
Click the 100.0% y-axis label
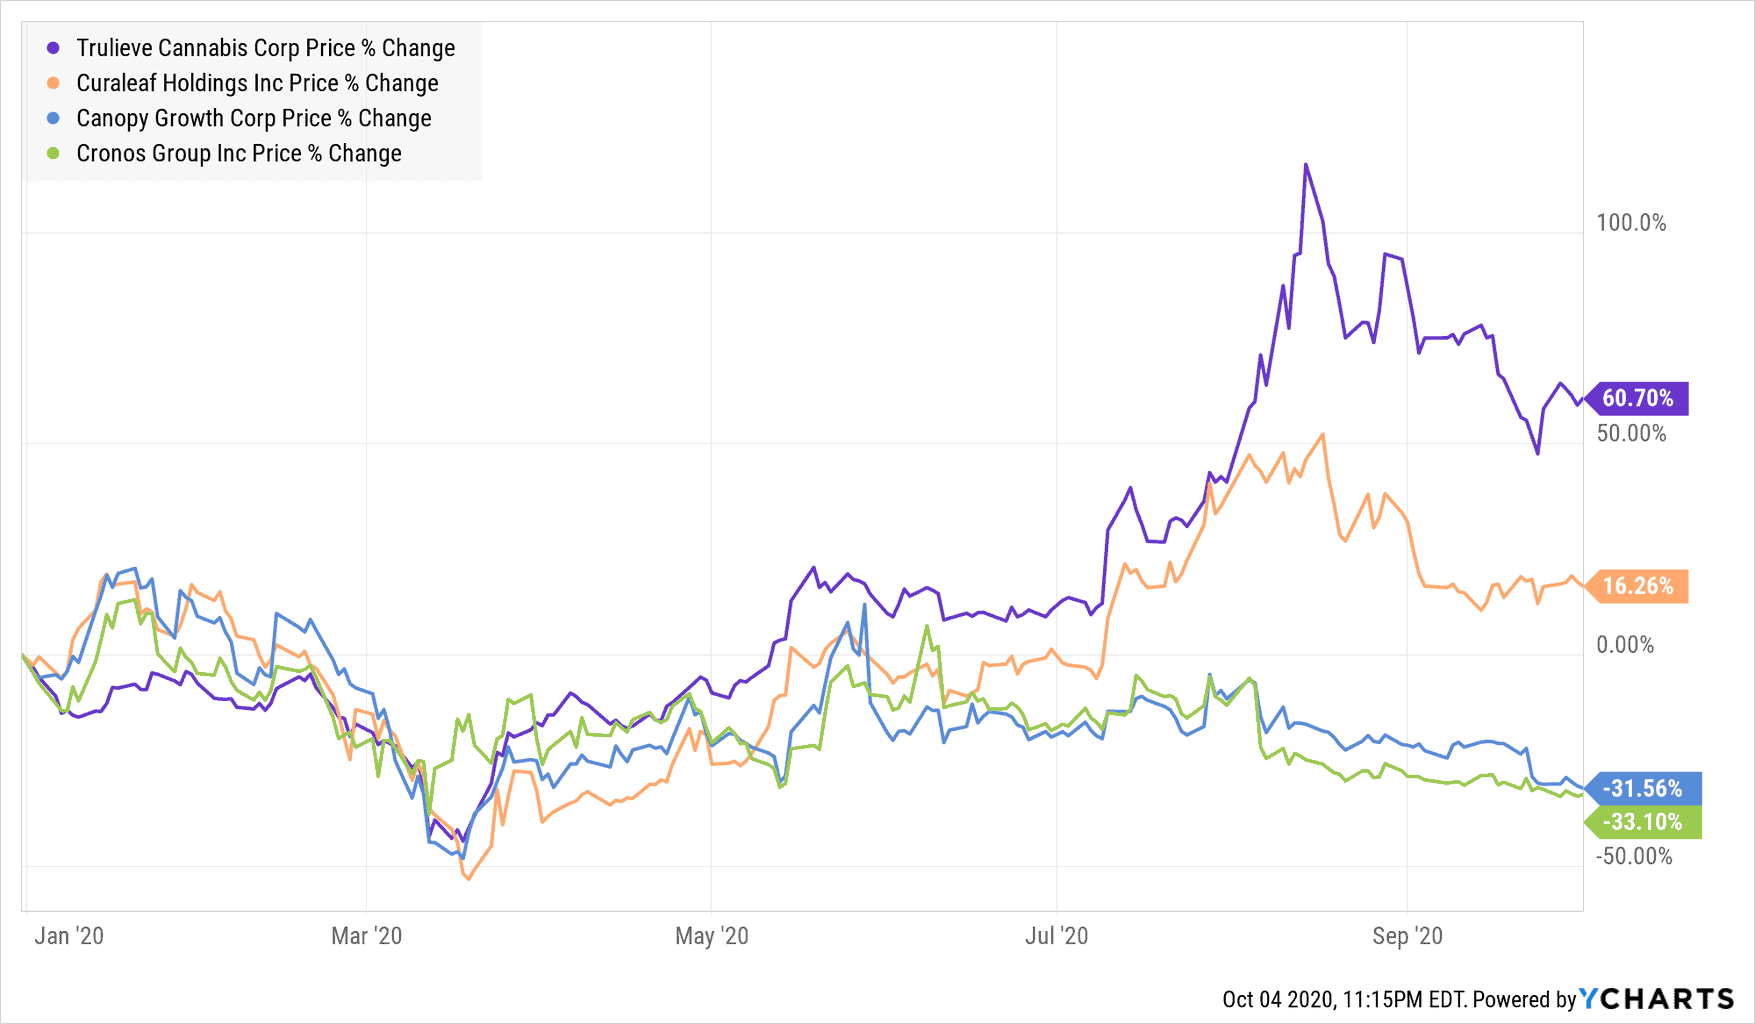pyautogui.click(x=1631, y=223)
